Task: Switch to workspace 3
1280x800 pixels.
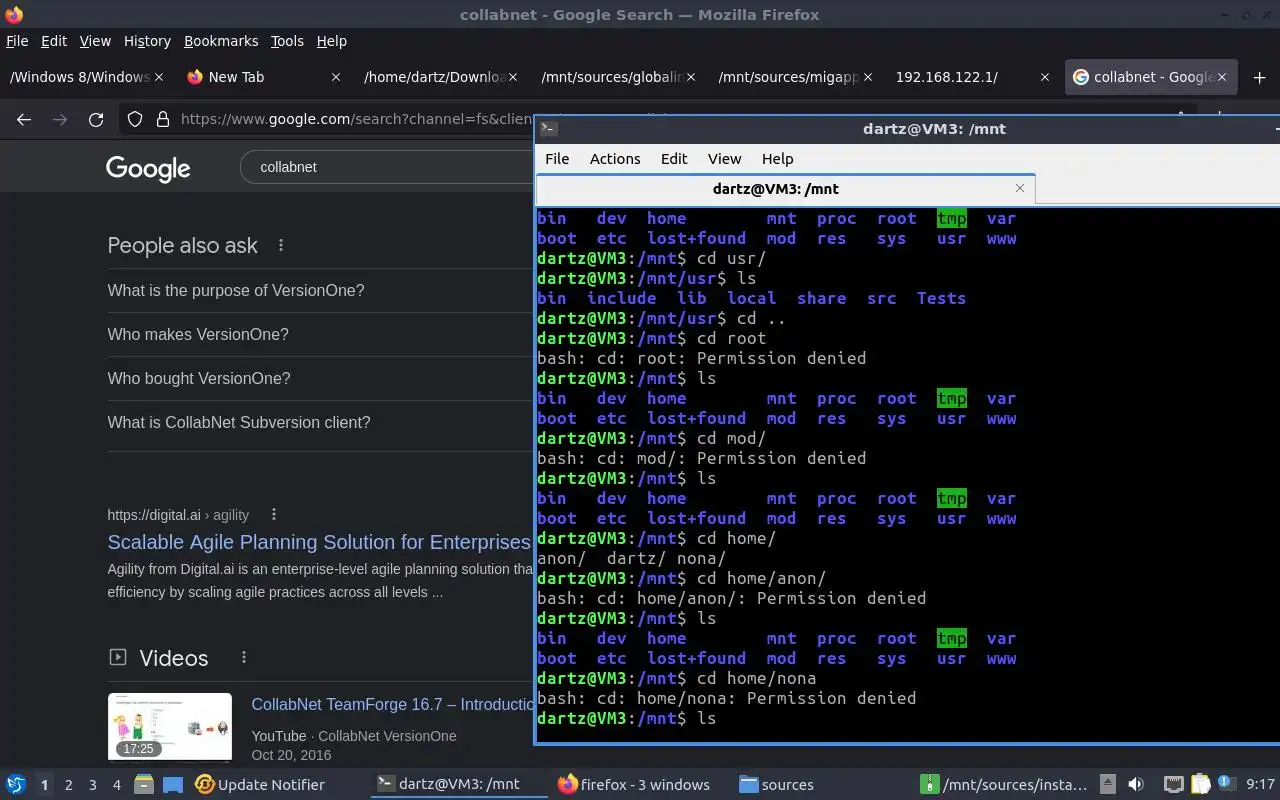Action: tap(93, 784)
